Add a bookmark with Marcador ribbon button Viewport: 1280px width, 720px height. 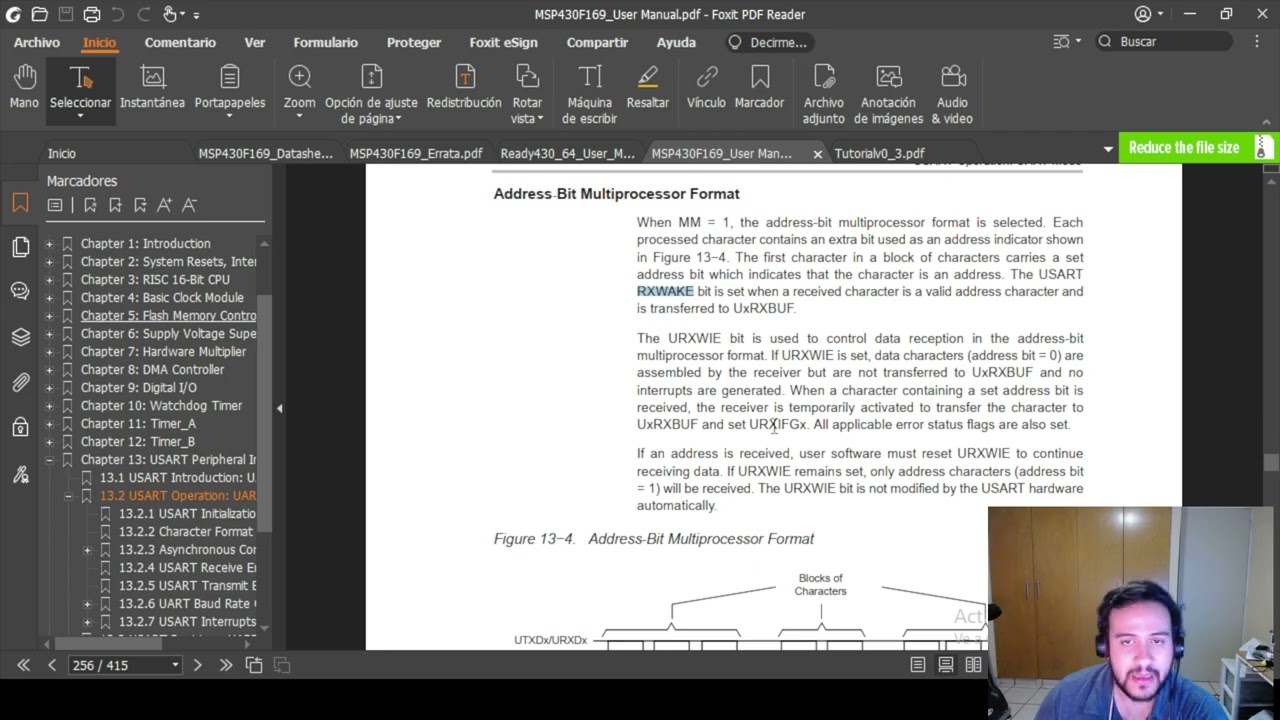(759, 87)
